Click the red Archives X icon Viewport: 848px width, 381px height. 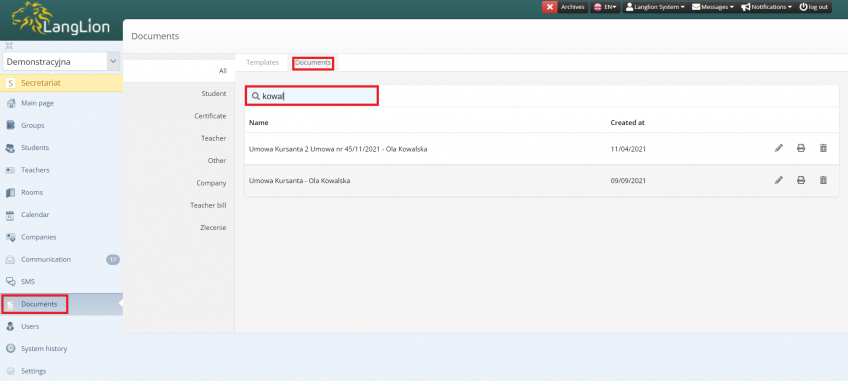click(x=550, y=7)
